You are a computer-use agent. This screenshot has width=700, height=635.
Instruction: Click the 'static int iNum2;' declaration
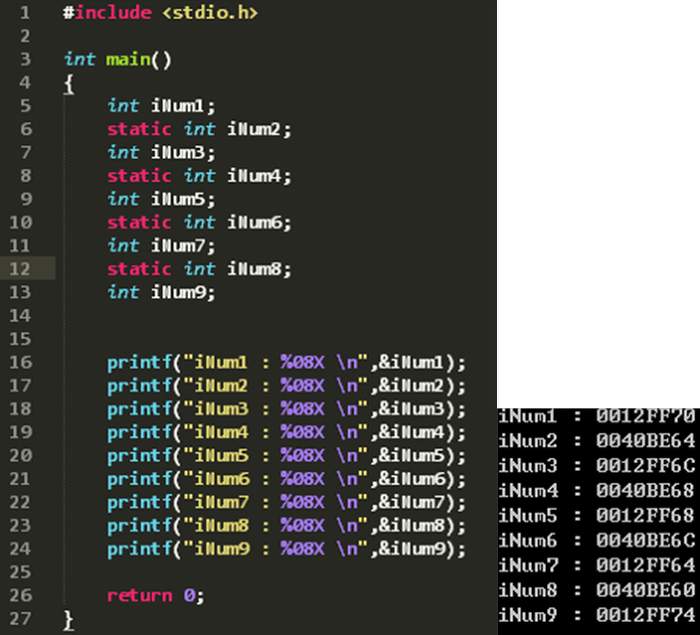point(199,129)
